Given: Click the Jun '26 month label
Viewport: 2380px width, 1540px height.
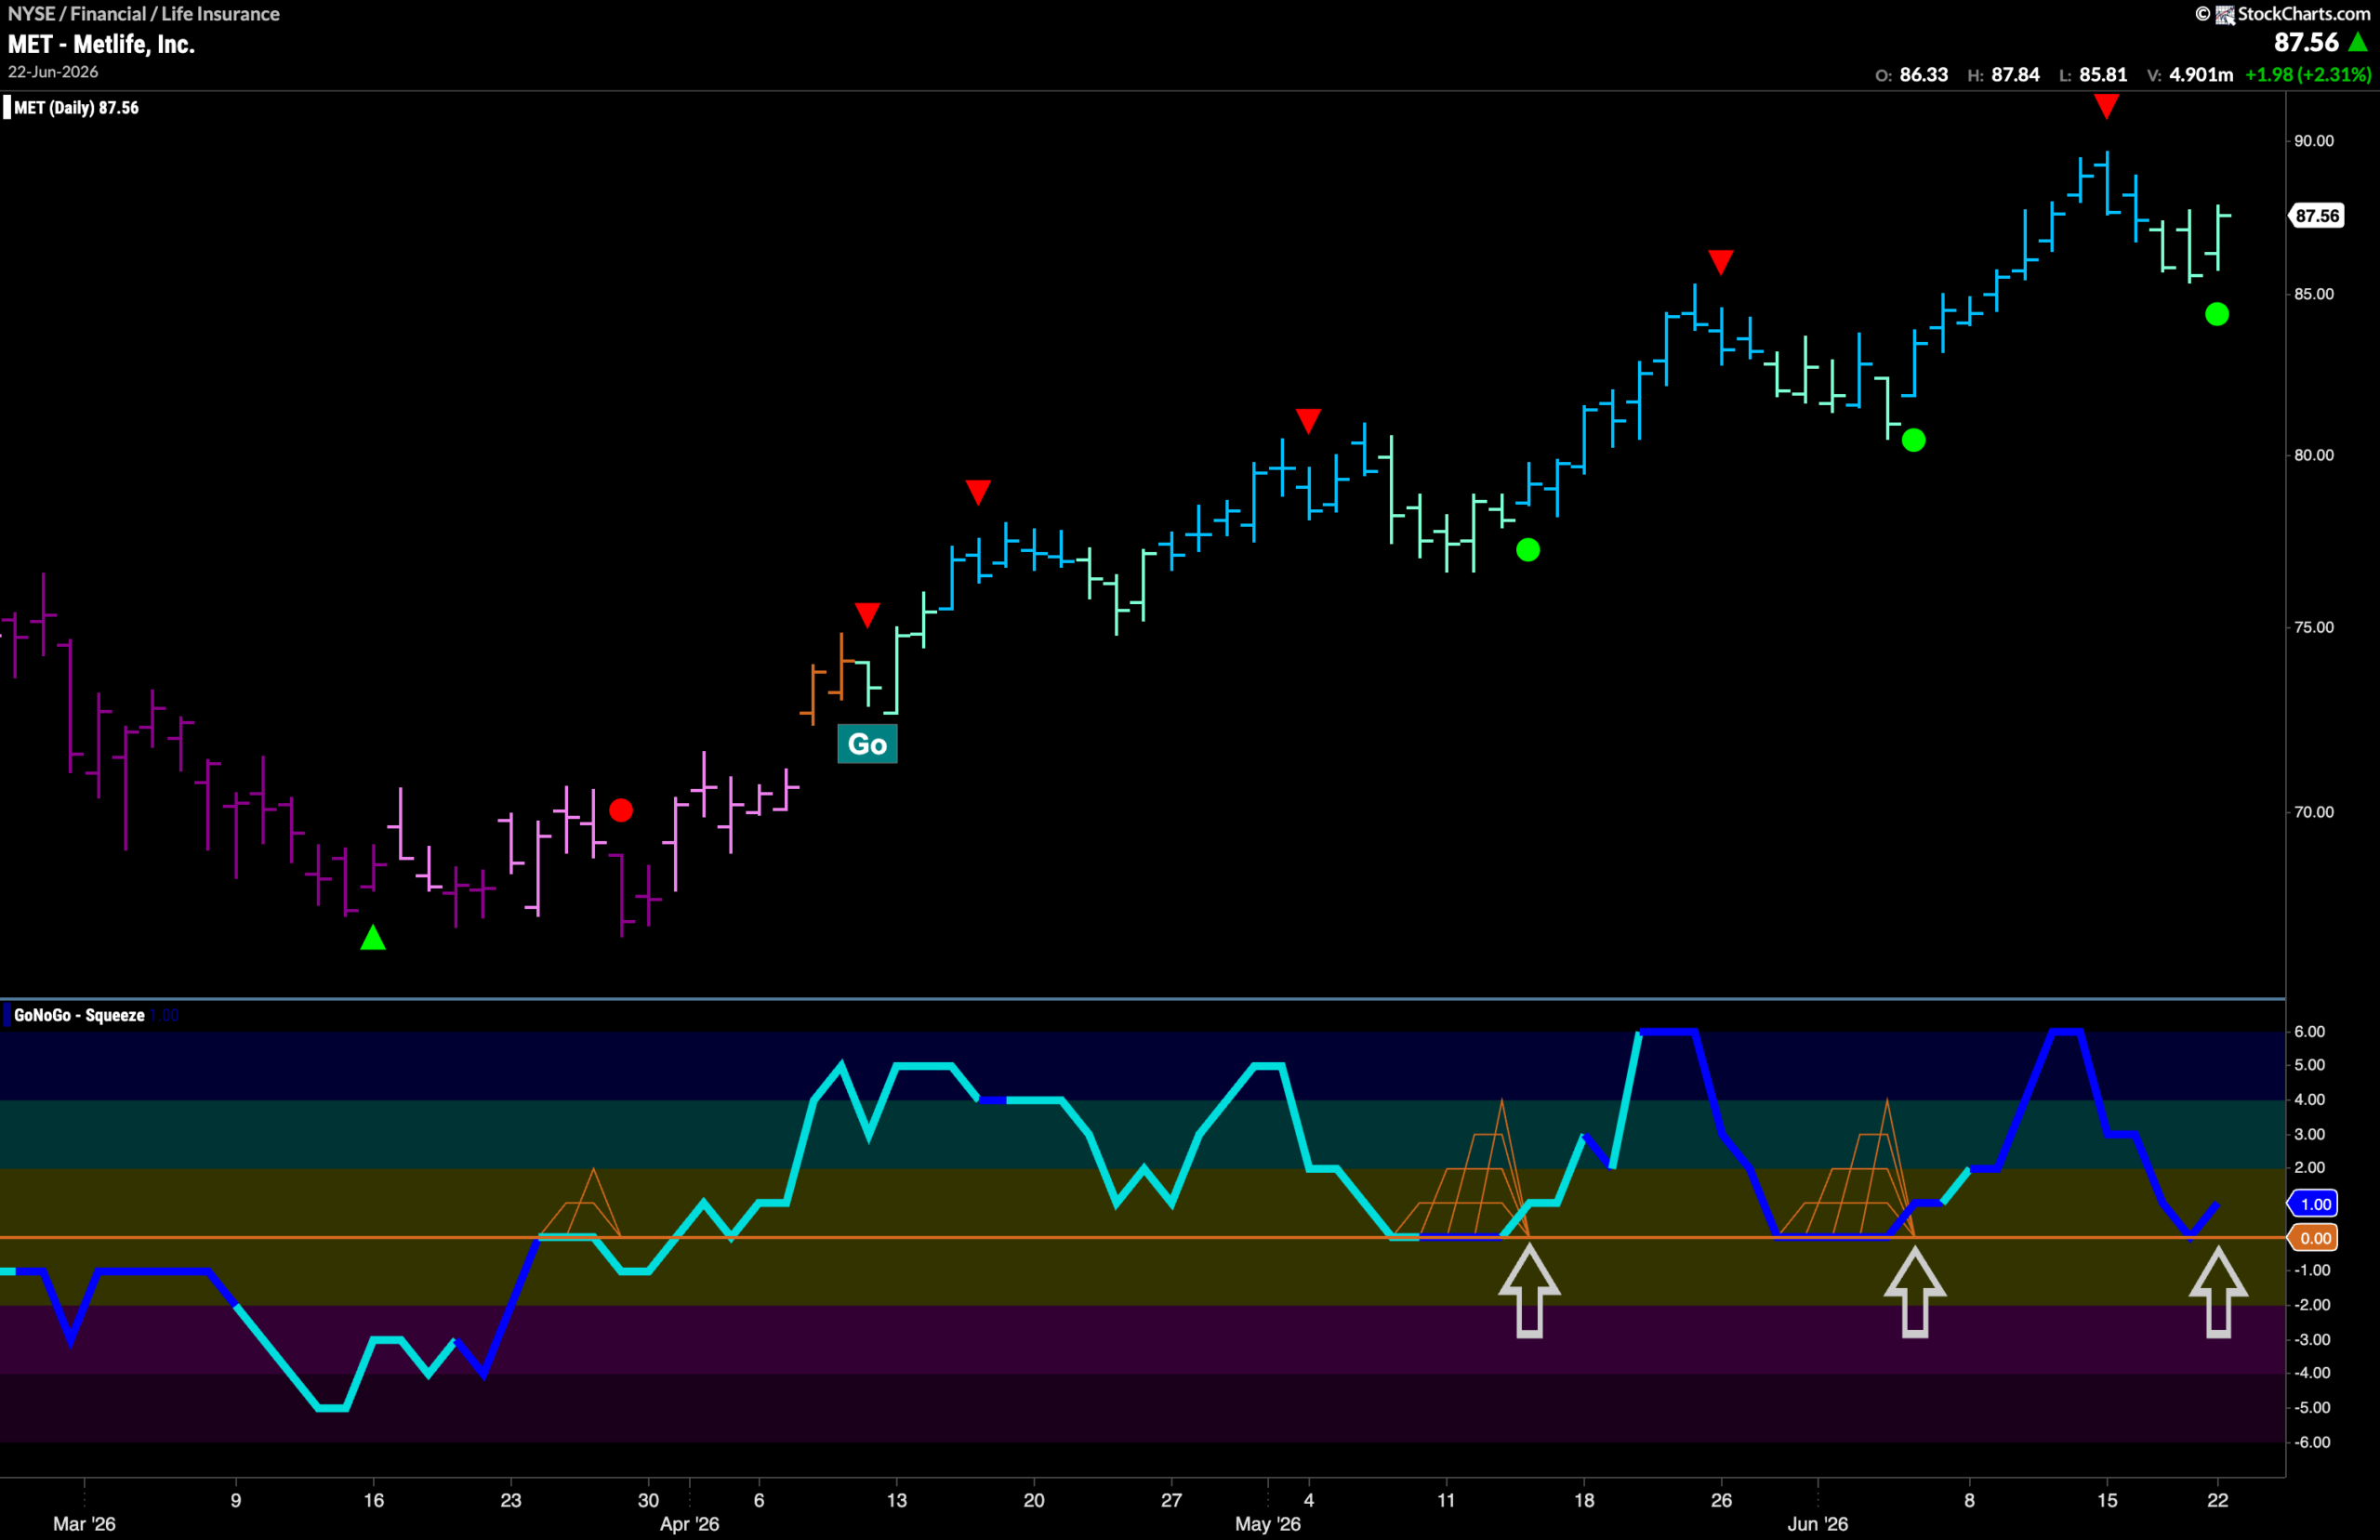Looking at the screenshot, I should click(1818, 1524).
